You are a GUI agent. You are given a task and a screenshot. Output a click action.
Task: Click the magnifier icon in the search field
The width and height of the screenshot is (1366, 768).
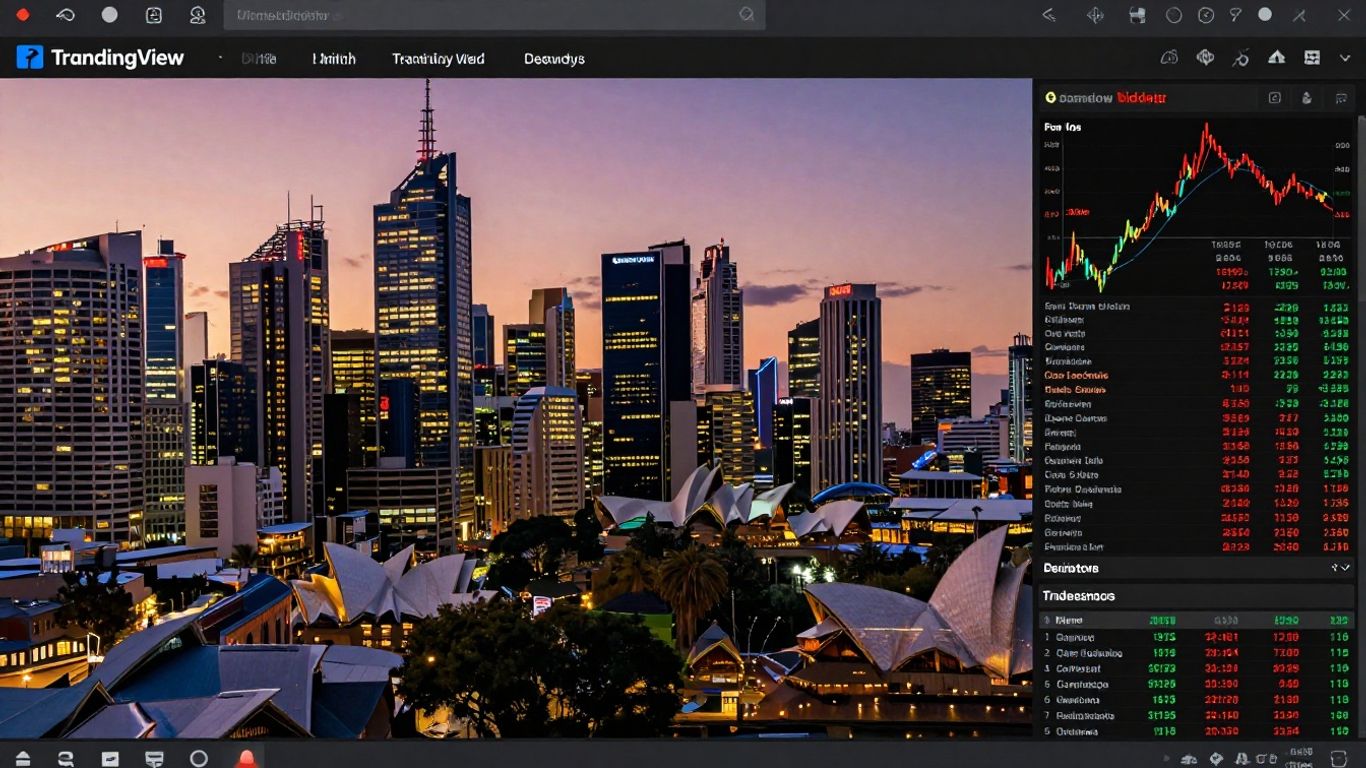pos(746,15)
